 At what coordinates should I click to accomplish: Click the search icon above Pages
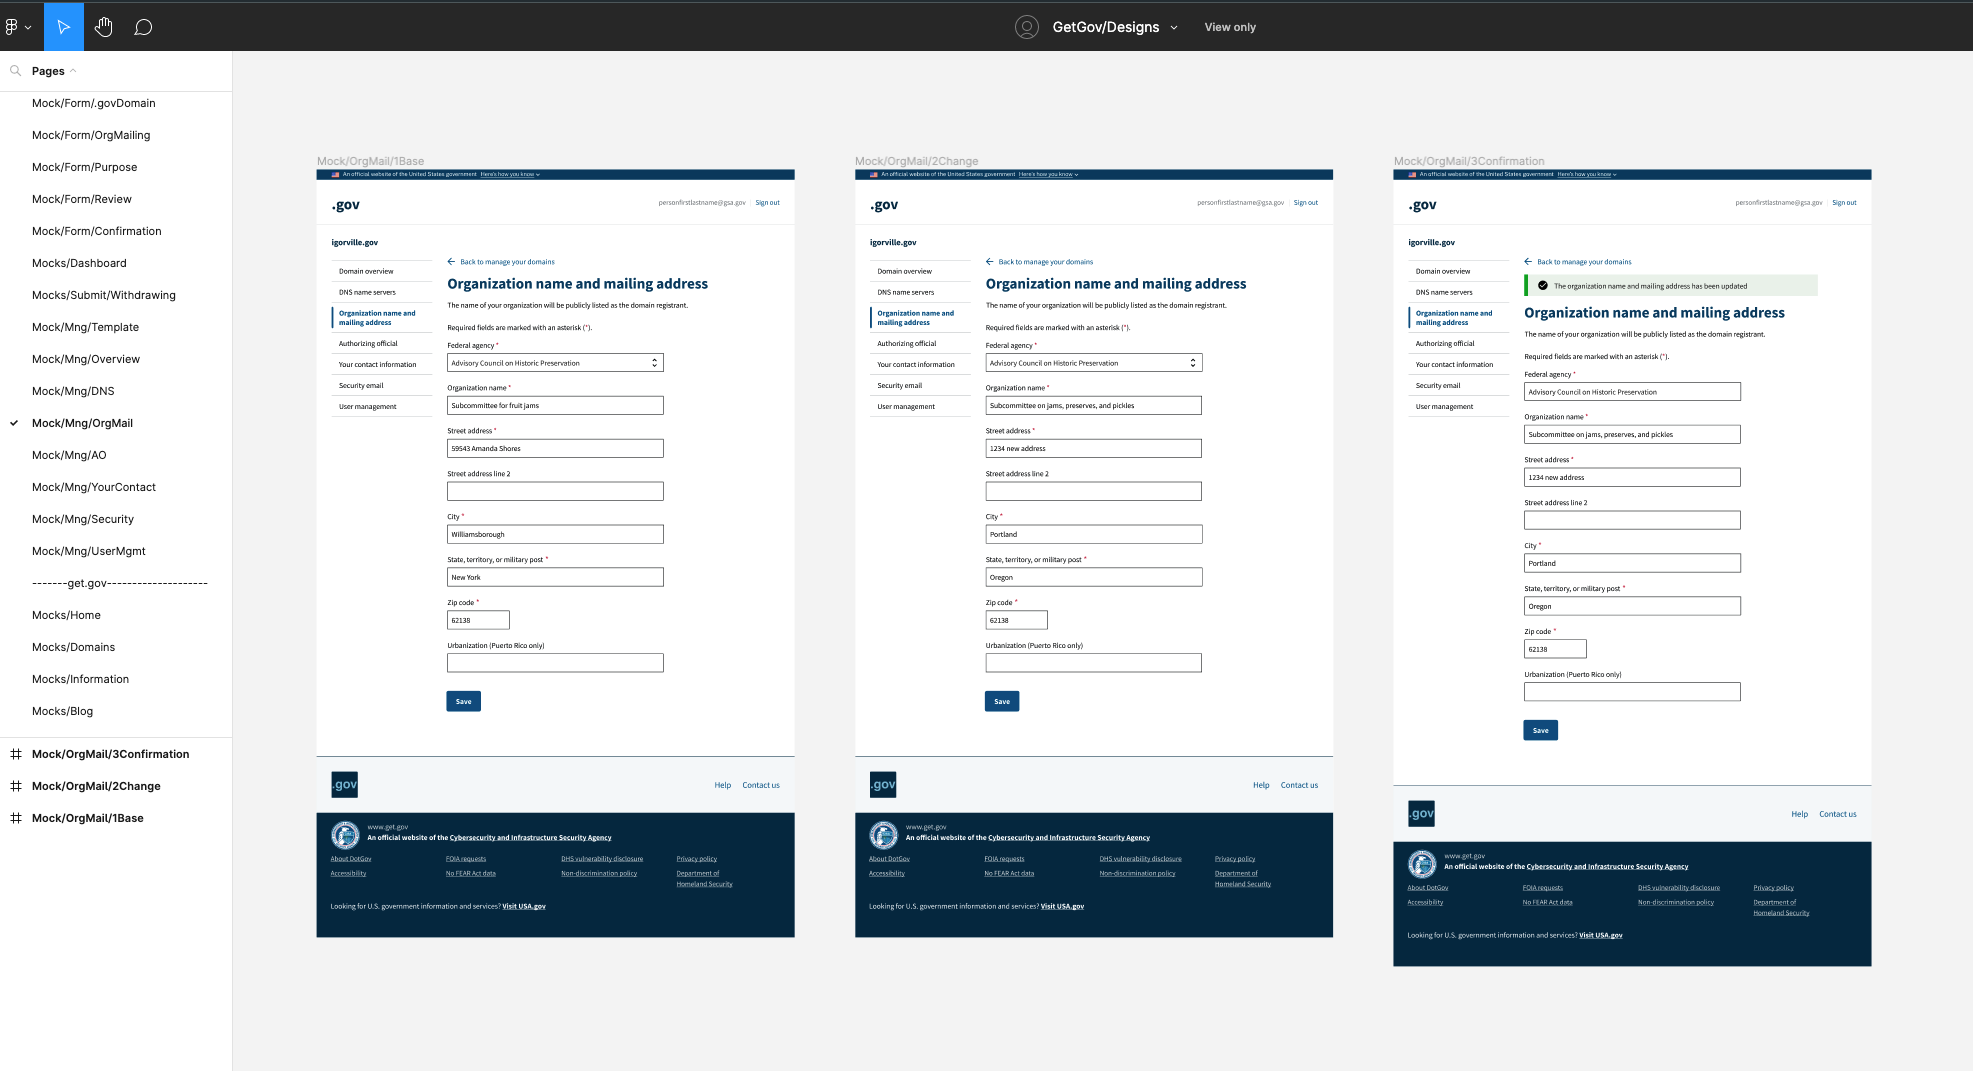[x=14, y=71]
